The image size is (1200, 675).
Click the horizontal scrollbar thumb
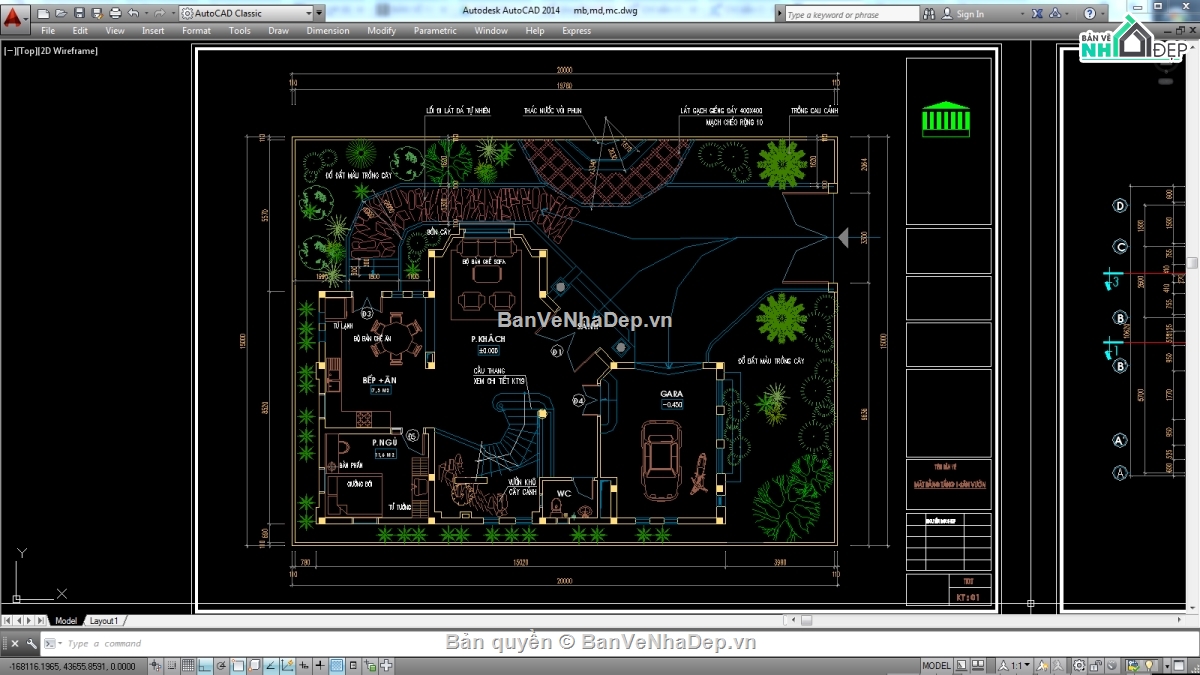(806, 620)
